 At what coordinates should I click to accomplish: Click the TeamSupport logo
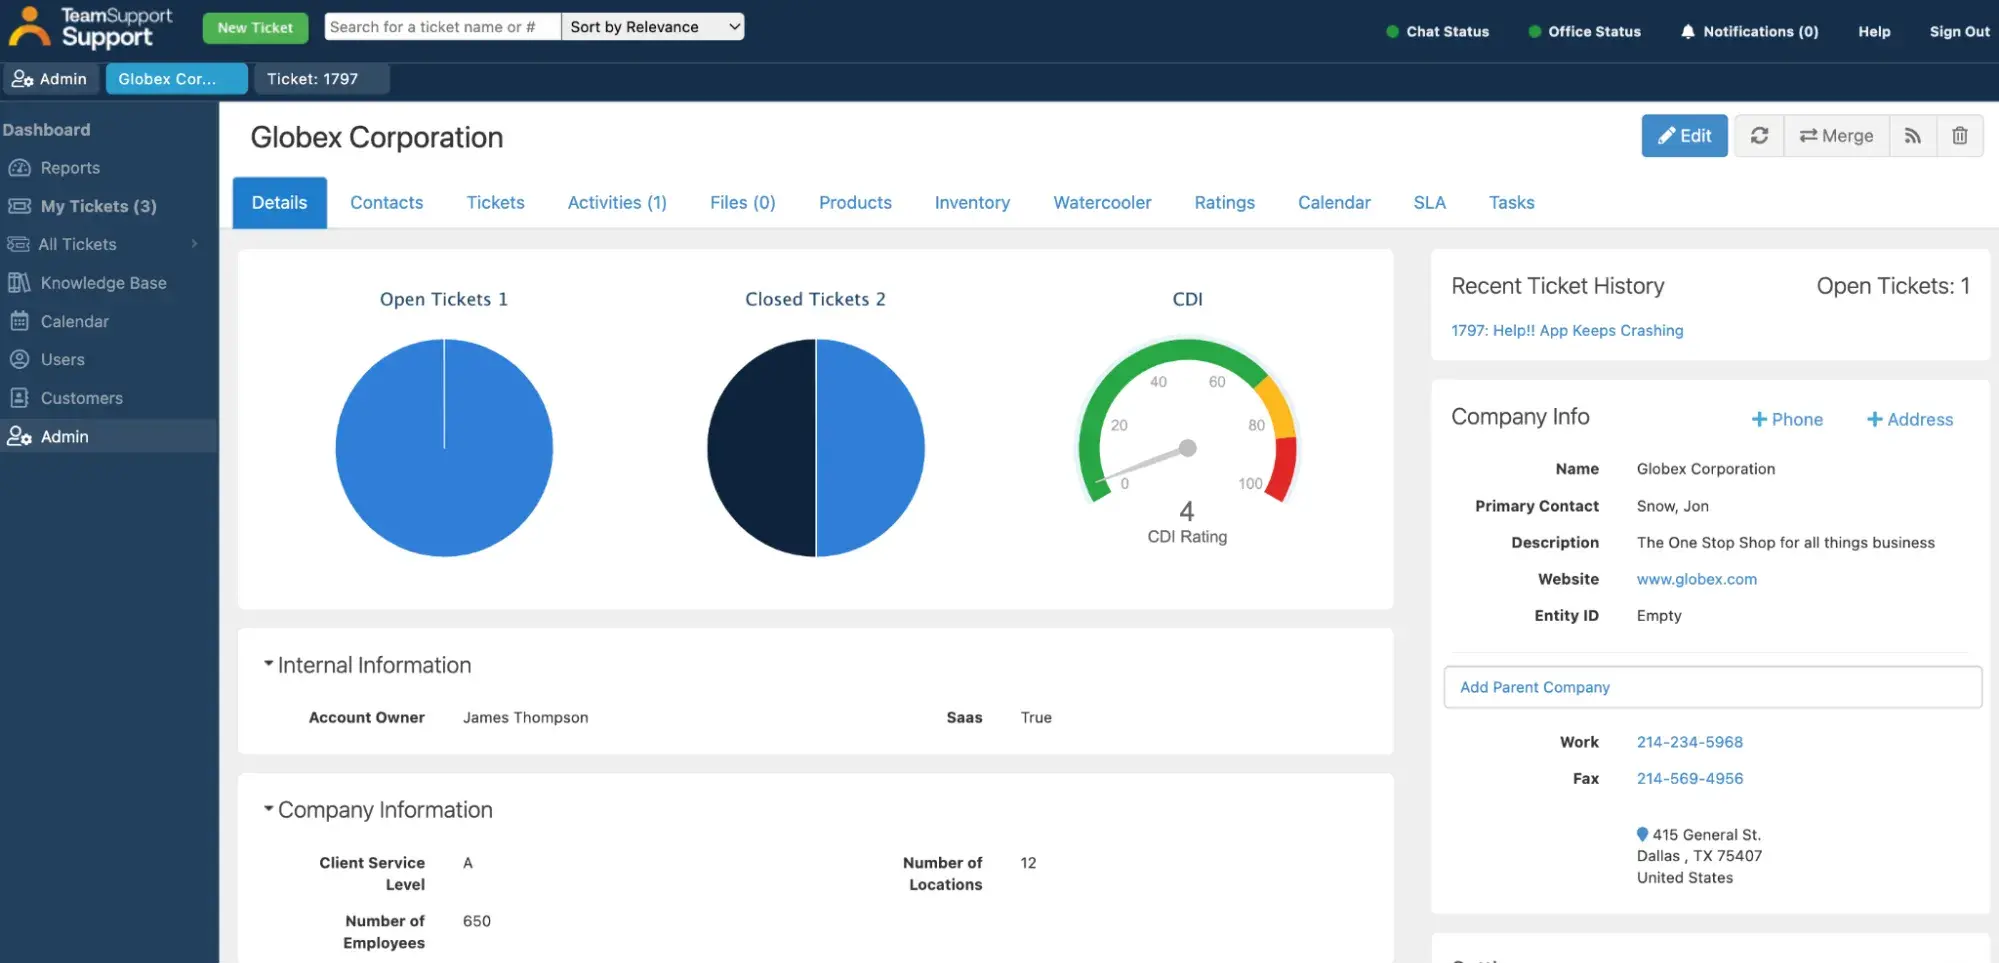pos(90,27)
